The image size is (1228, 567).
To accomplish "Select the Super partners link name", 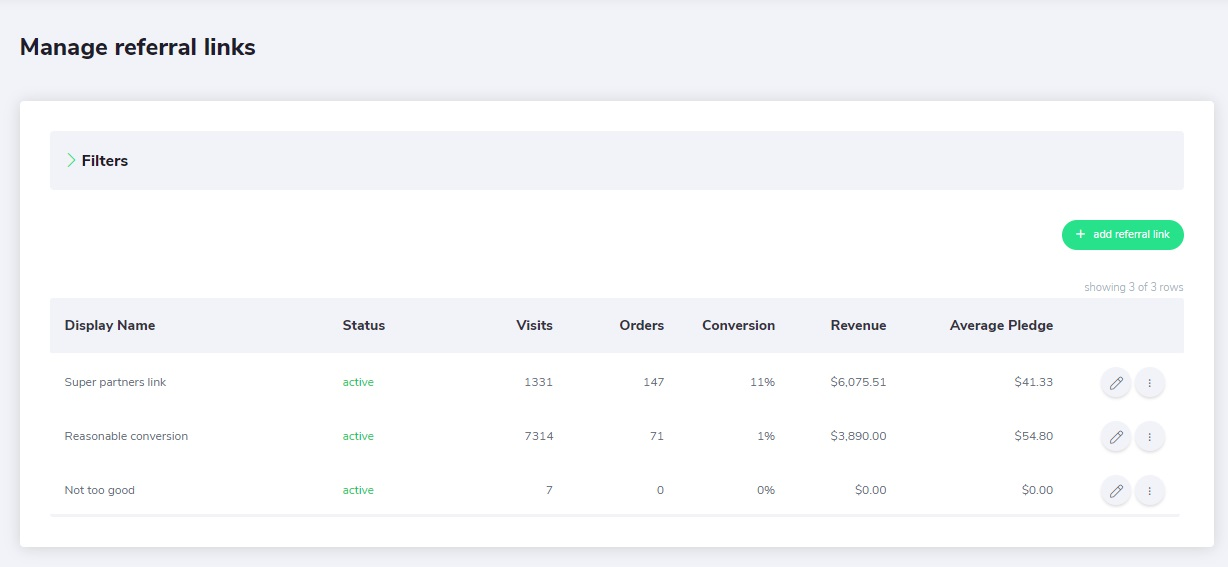I will click(116, 382).
